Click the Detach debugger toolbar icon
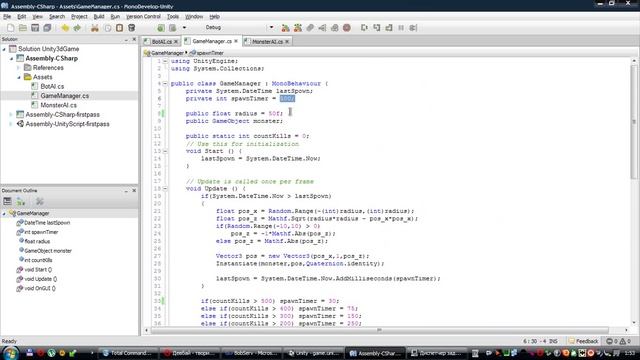 click(322, 28)
